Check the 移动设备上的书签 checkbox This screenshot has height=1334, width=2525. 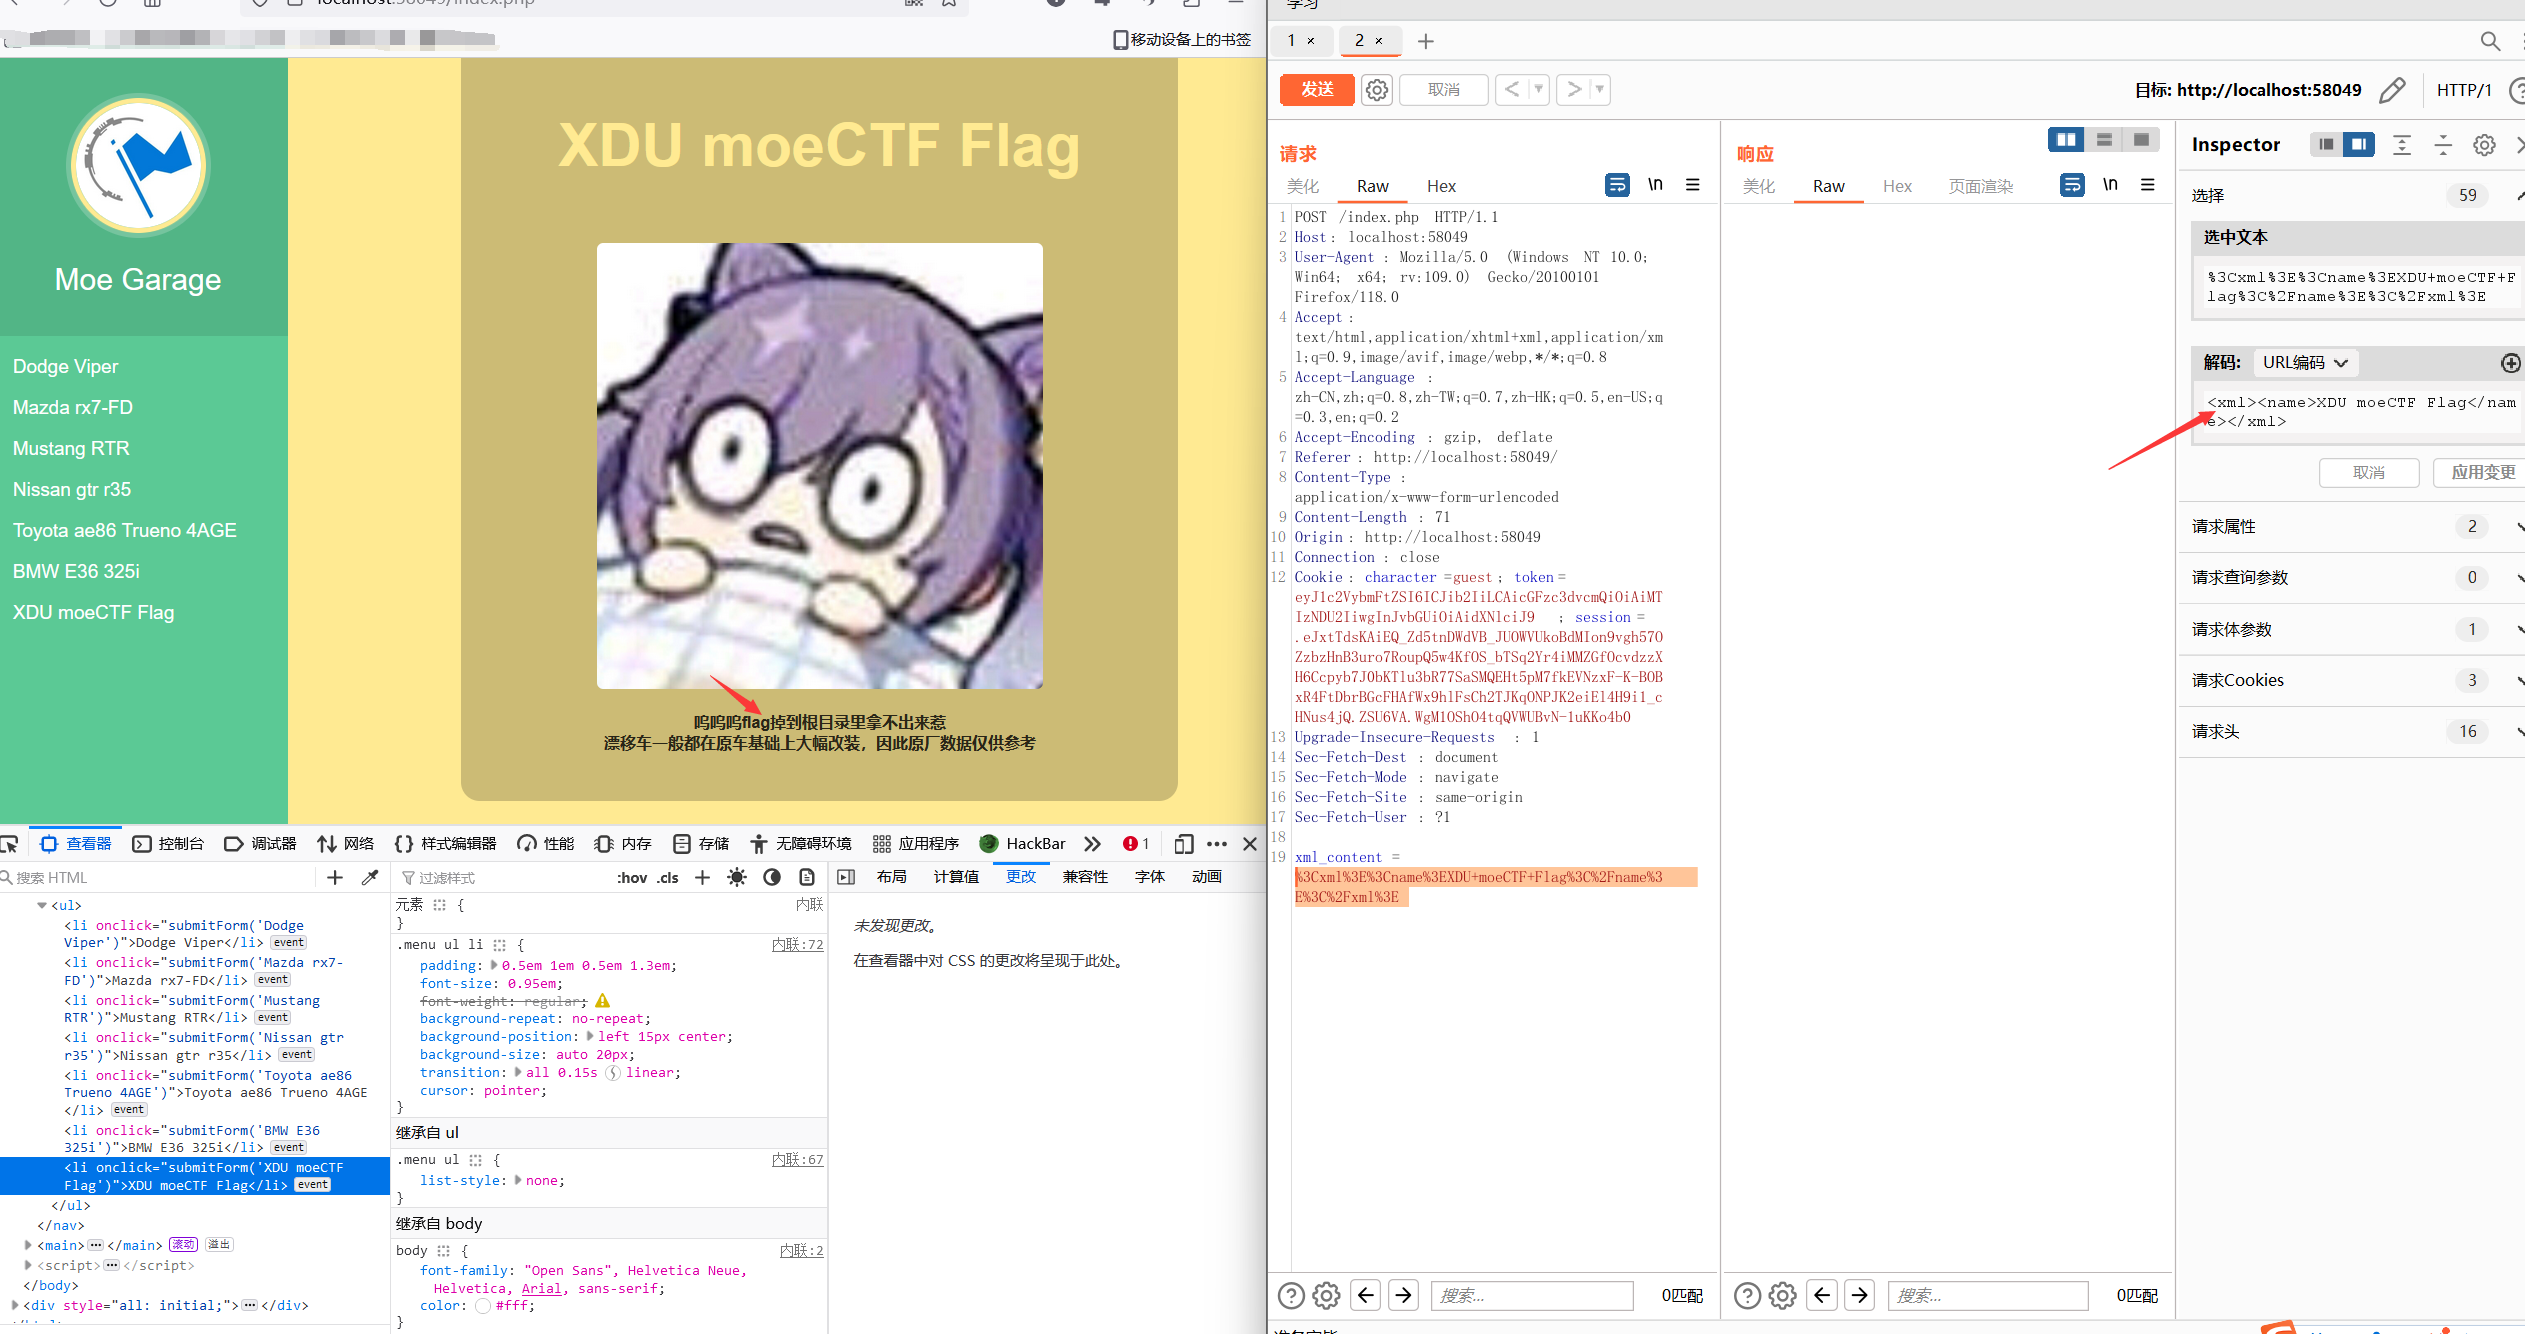(x=1120, y=40)
